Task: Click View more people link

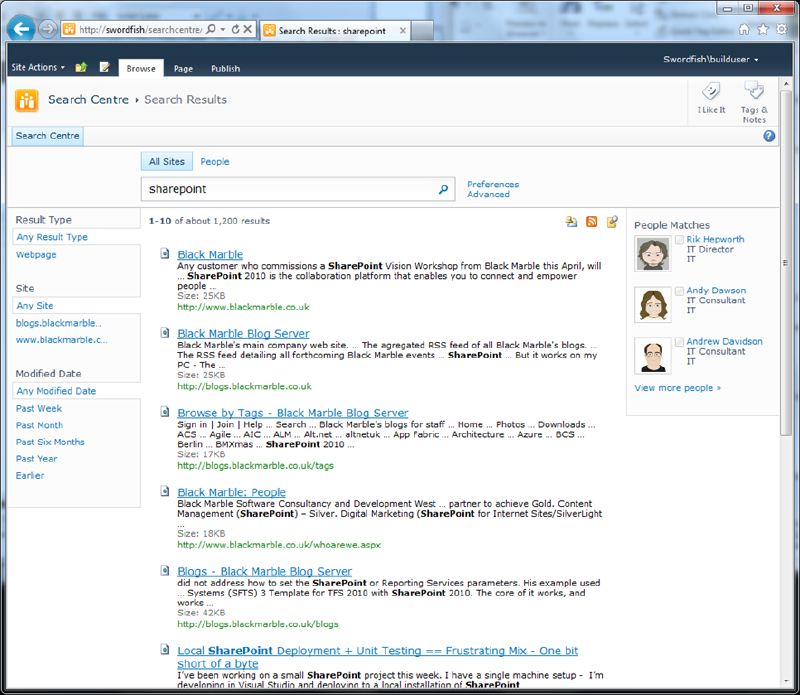Action: [x=678, y=388]
